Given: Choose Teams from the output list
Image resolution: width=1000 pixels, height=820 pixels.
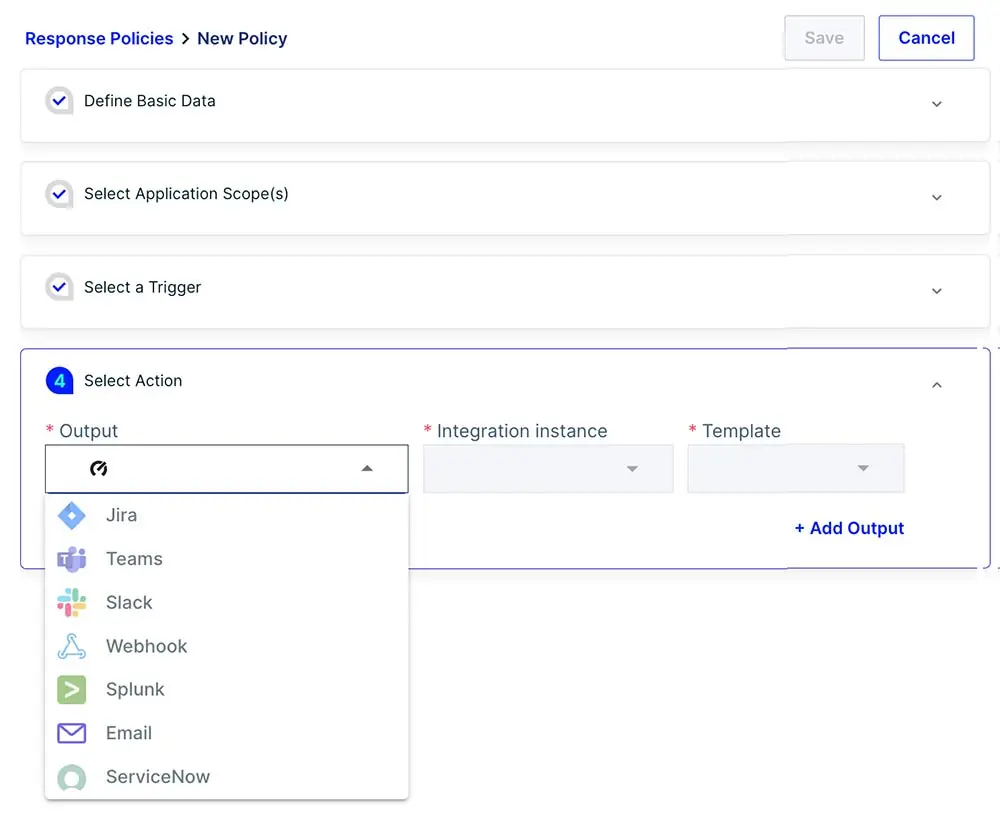Looking at the screenshot, I should 226,559.
